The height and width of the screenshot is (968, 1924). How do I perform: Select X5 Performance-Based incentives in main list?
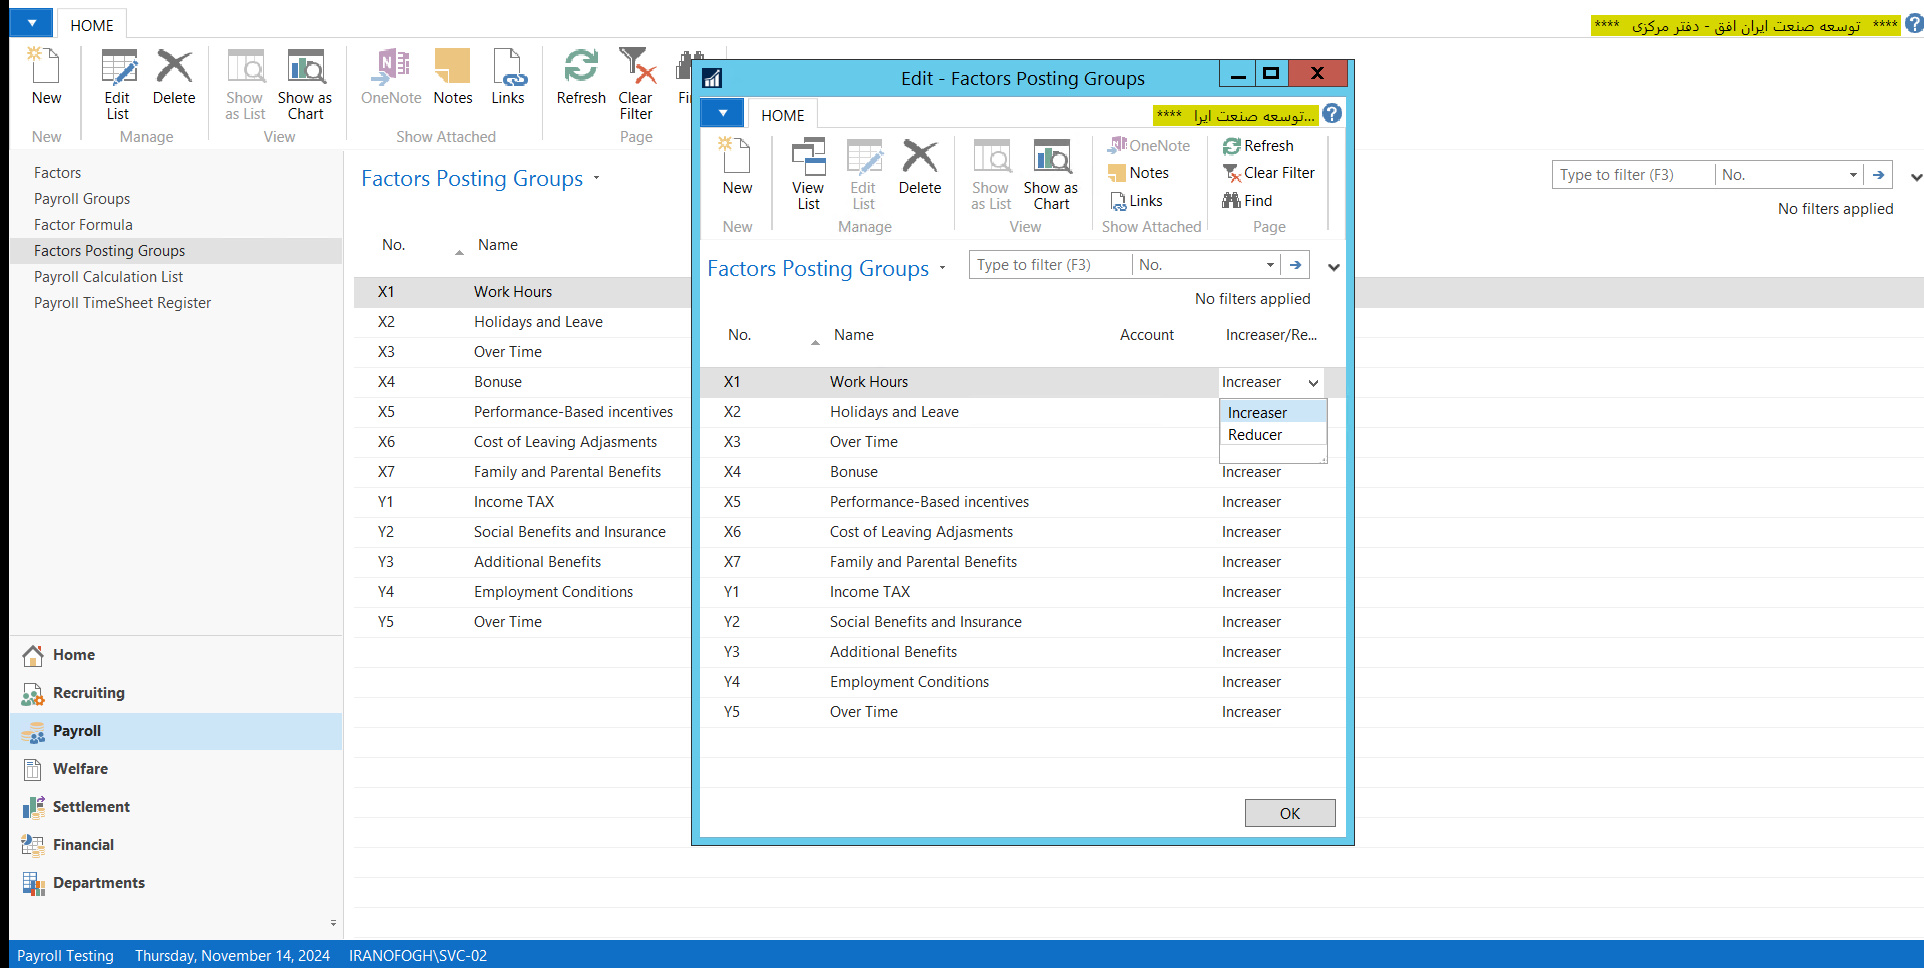(x=522, y=412)
